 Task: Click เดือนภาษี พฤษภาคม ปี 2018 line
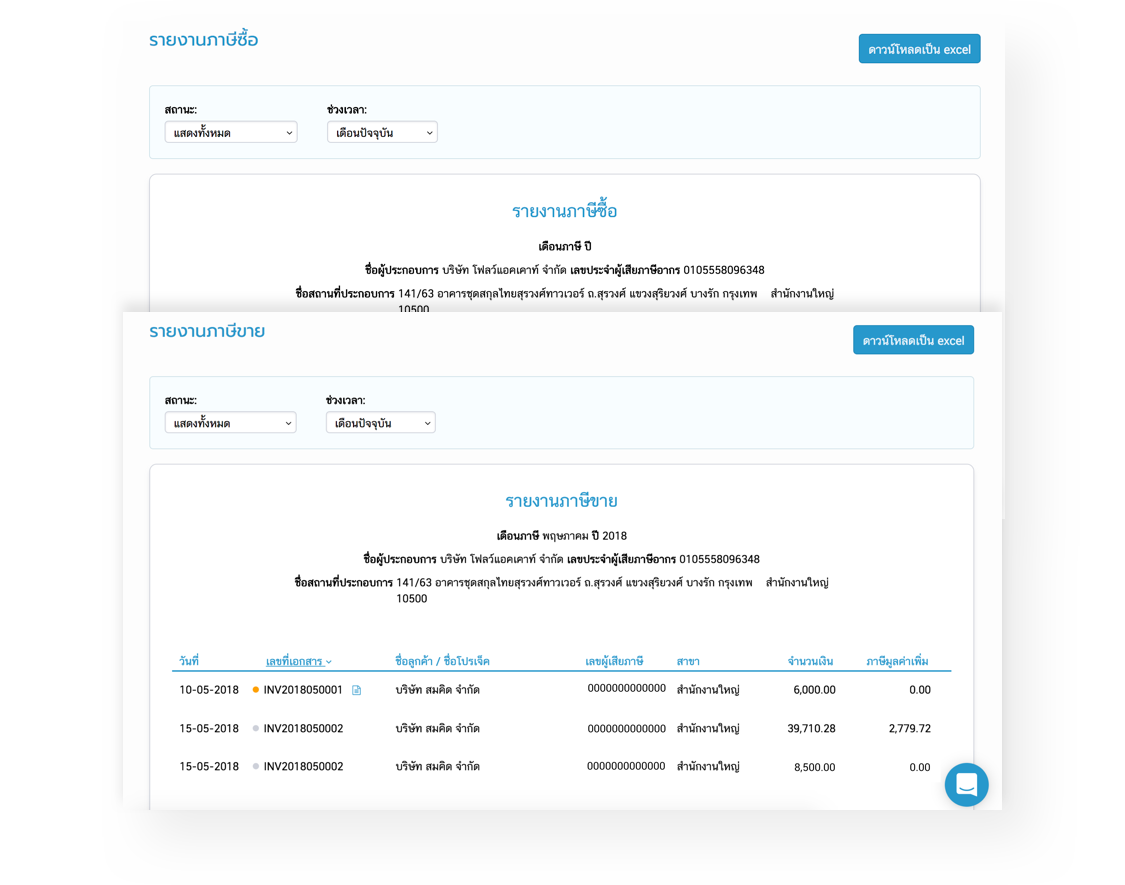[562, 535]
